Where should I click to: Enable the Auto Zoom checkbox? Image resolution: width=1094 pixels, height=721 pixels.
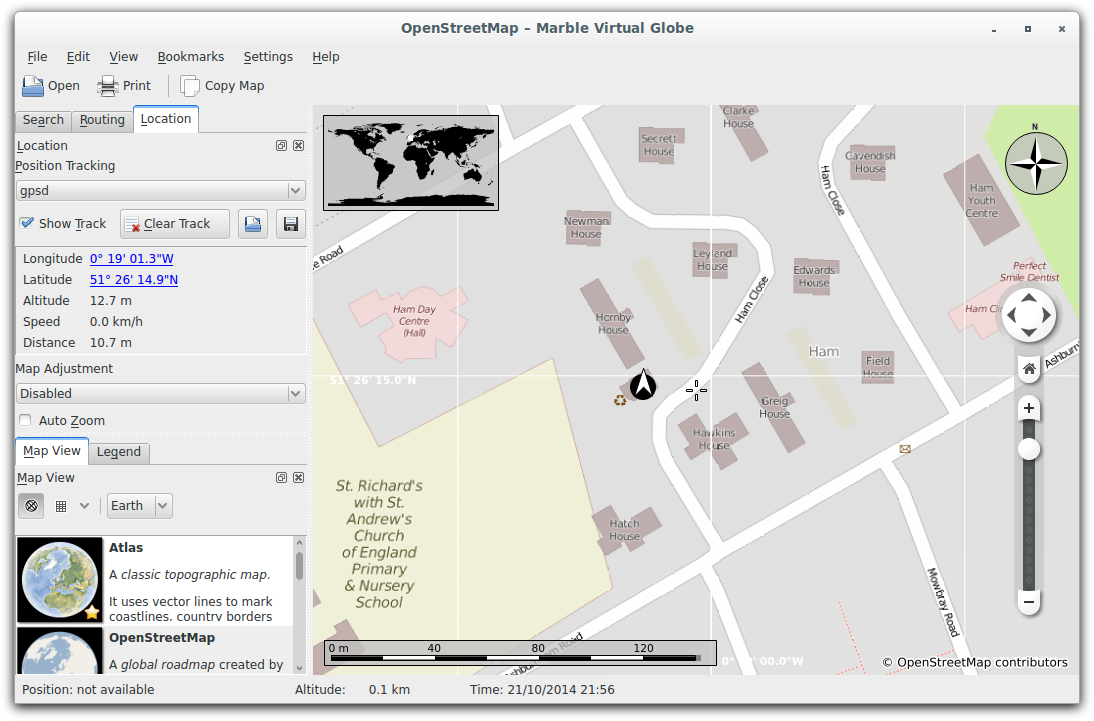(63, 420)
